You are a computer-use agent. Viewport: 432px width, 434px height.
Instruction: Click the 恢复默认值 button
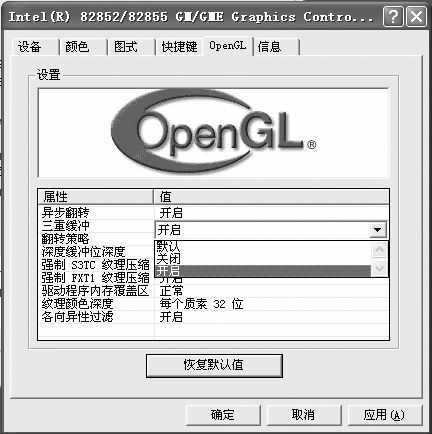[x=214, y=365]
